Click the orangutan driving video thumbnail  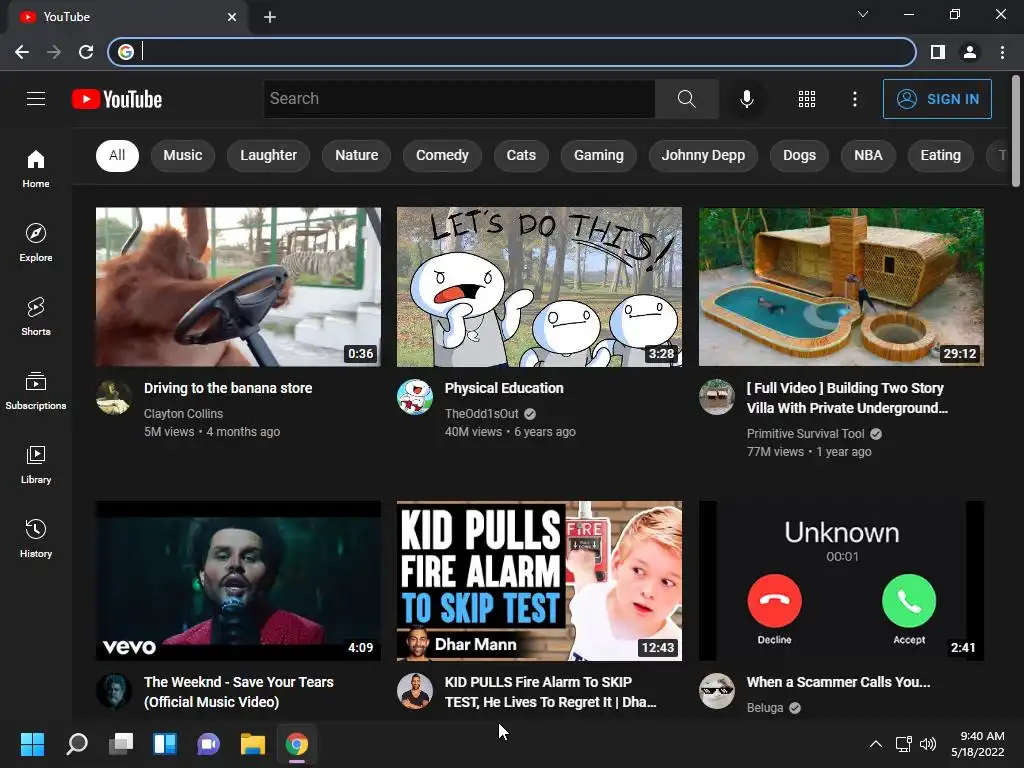click(x=238, y=287)
